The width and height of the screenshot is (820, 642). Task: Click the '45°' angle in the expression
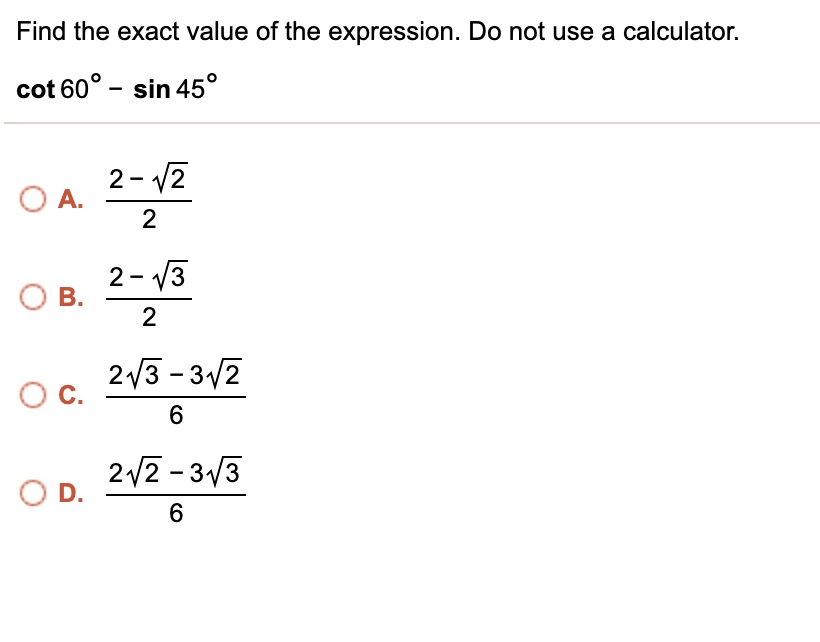click(x=196, y=87)
